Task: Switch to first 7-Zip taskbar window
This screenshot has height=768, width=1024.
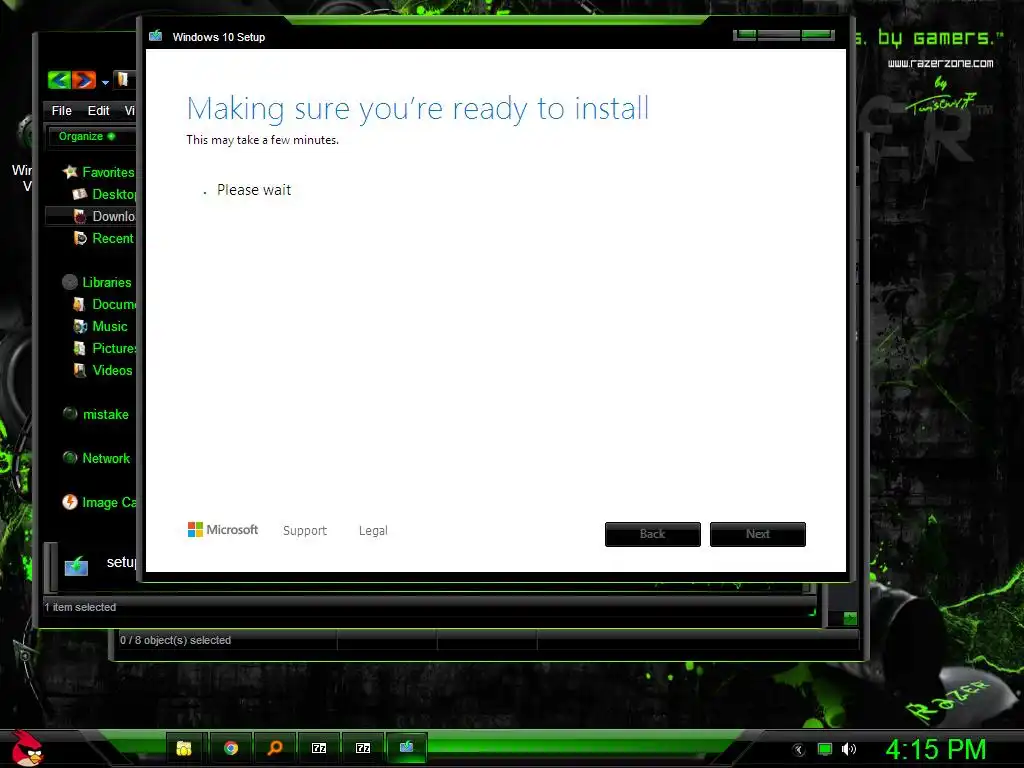Action: 319,748
